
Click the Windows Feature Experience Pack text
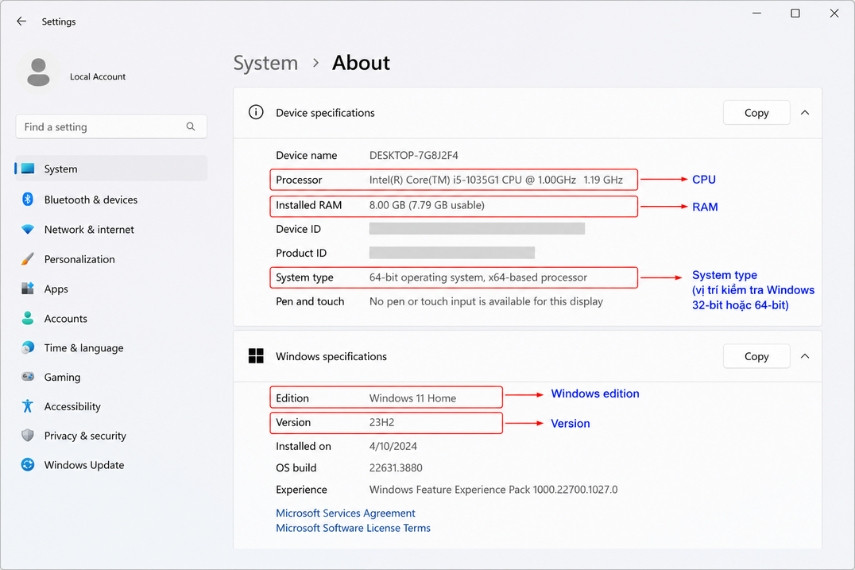pos(493,489)
